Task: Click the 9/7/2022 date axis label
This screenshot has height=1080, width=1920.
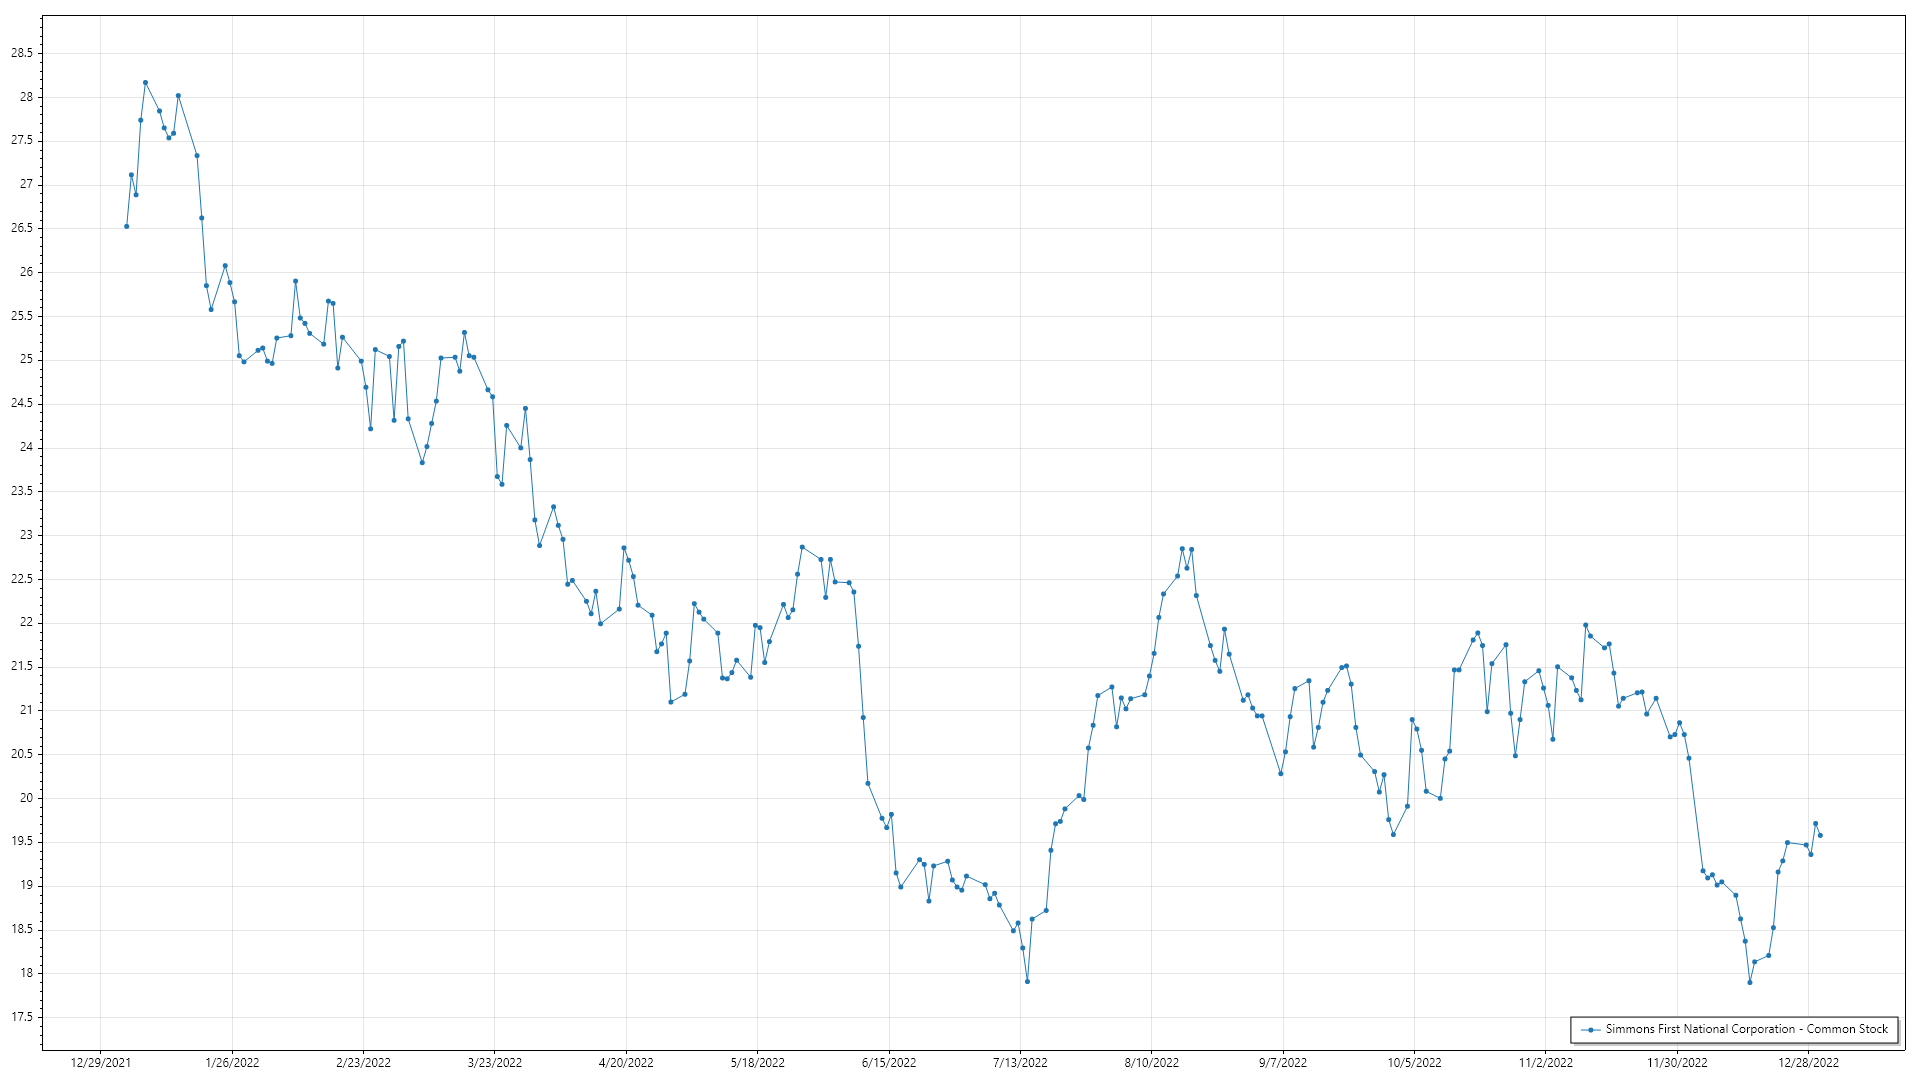Action: pos(1283,1063)
